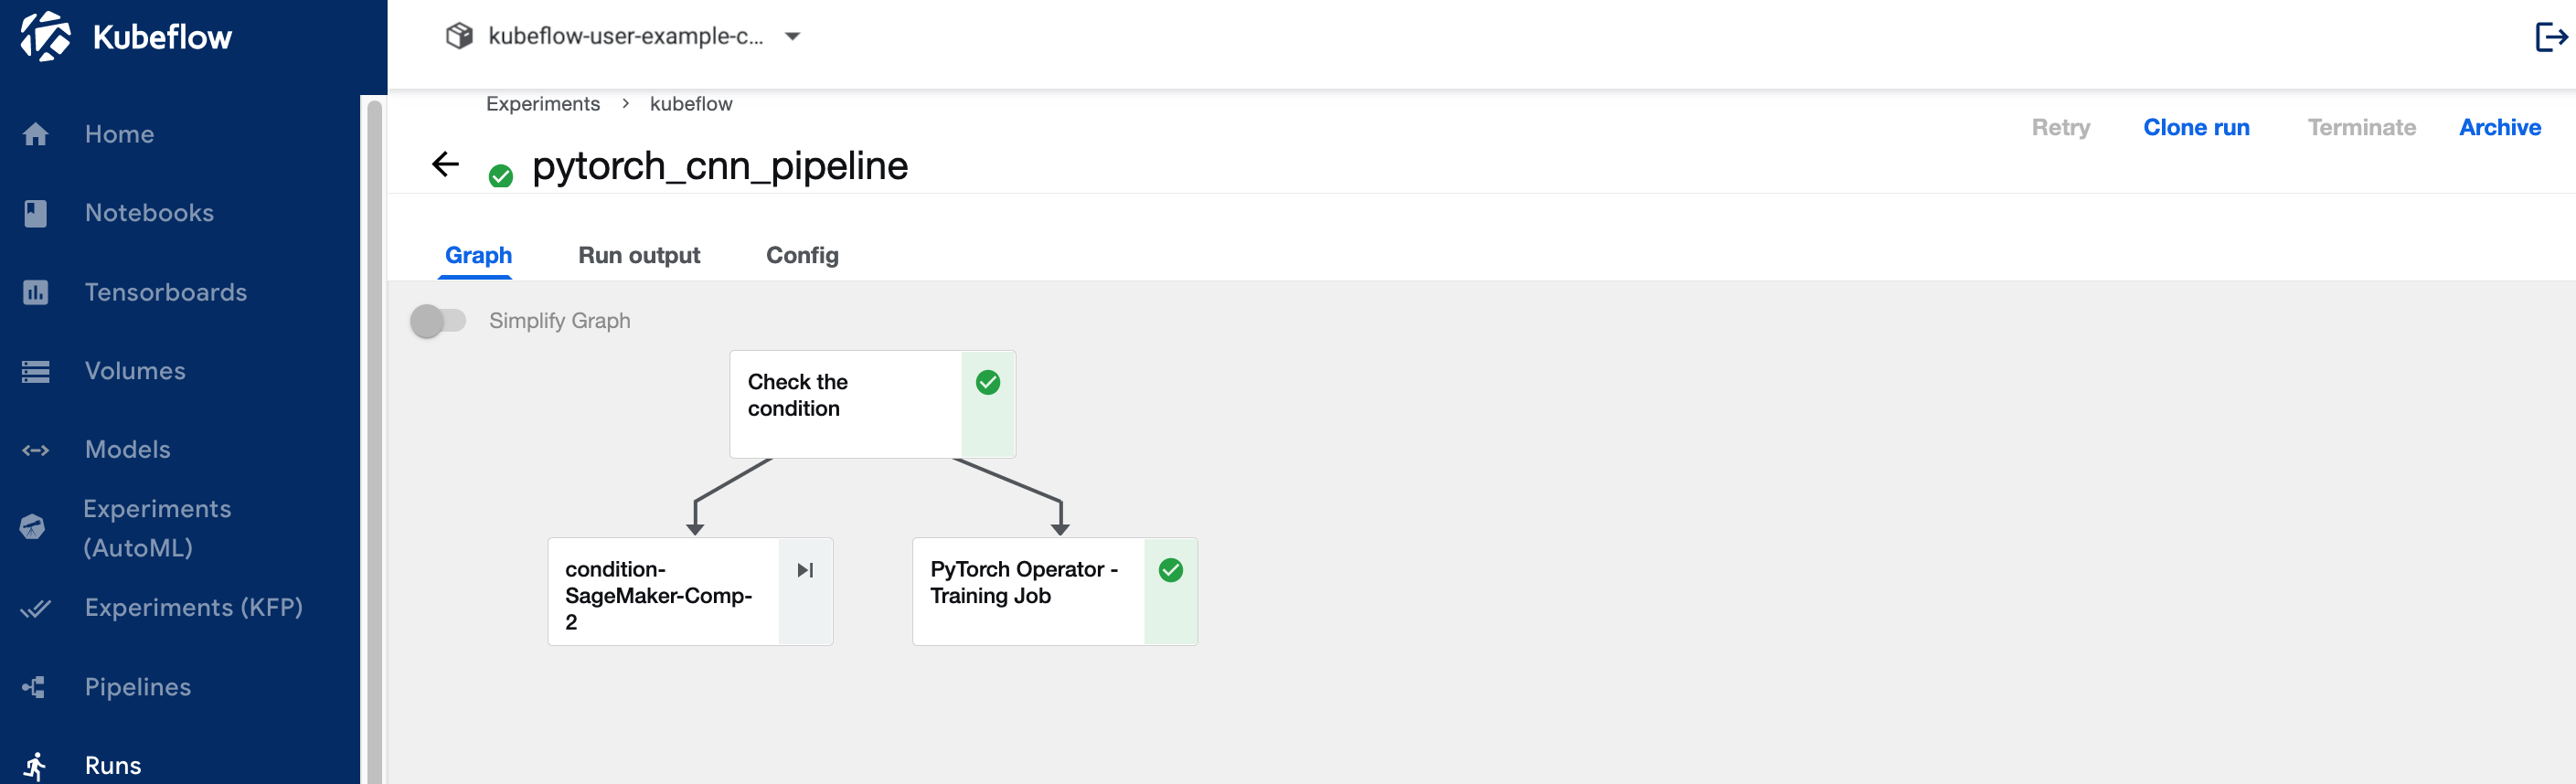Click the namespace cube selector
Viewport: 2576px width, 784px height.
click(459, 36)
